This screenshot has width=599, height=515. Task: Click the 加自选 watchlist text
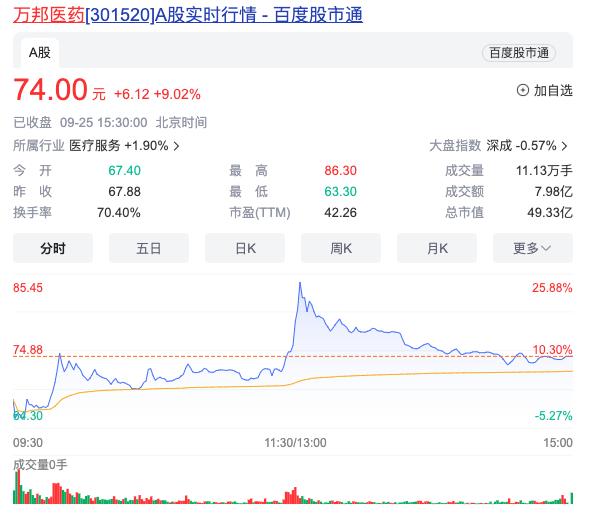coord(553,91)
